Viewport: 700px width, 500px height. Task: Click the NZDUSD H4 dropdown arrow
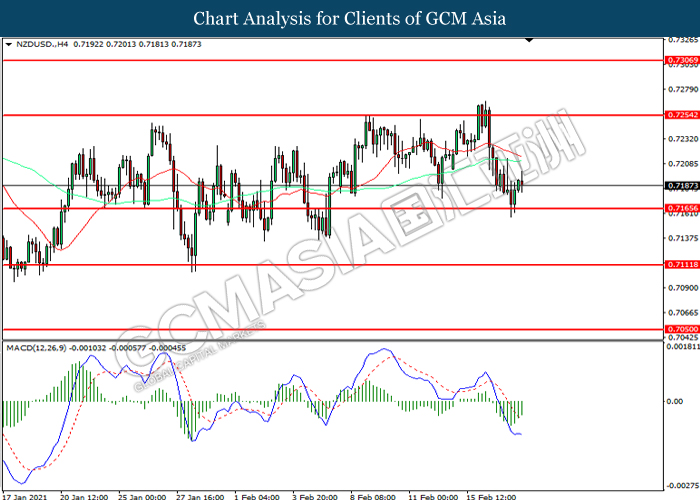pyautogui.click(x=8, y=45)
